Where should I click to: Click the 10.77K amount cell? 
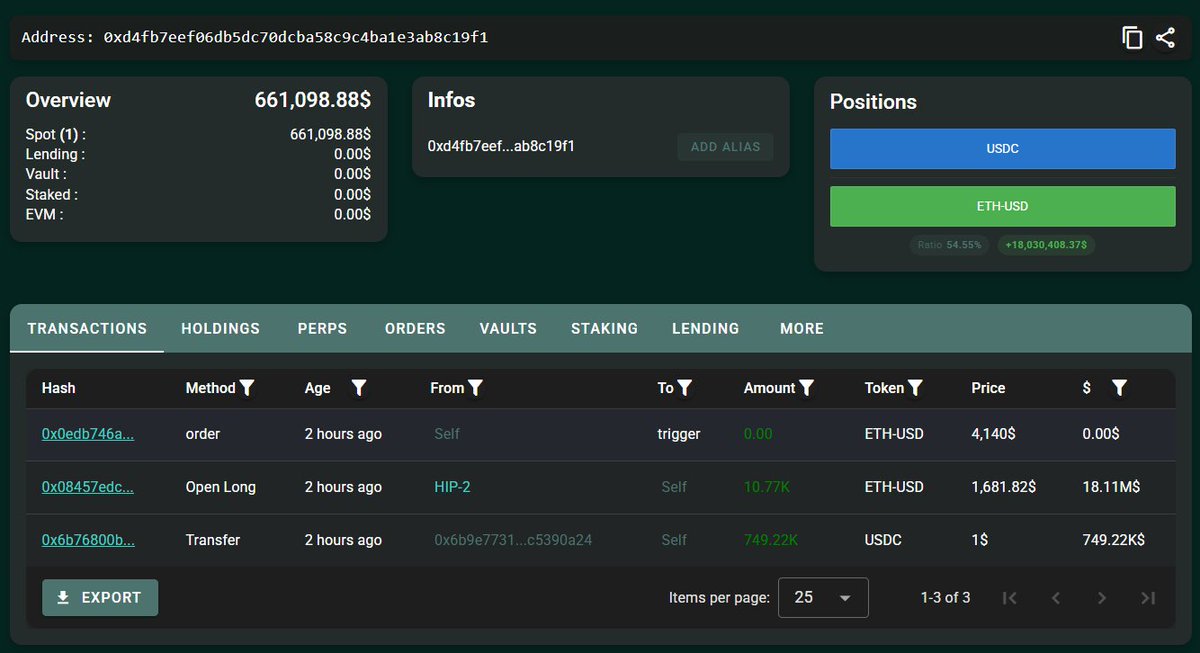pyautogui.click(x=767, y=487)
